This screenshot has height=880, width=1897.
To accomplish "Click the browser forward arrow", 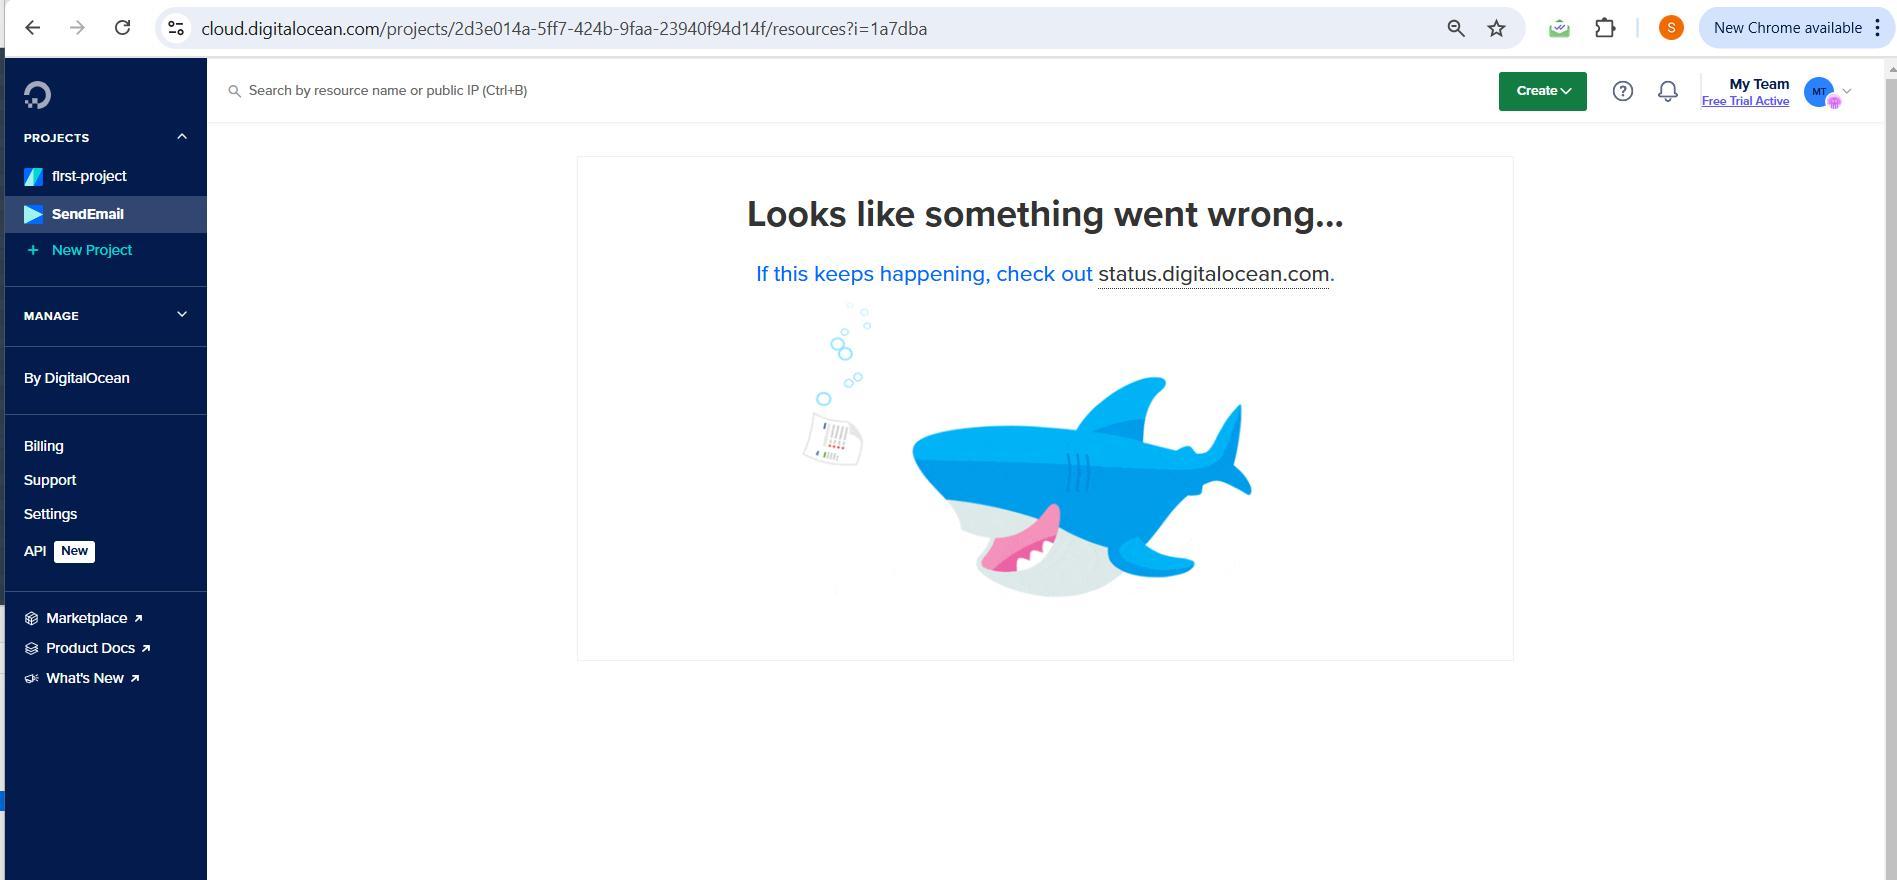I will (77, 28).
